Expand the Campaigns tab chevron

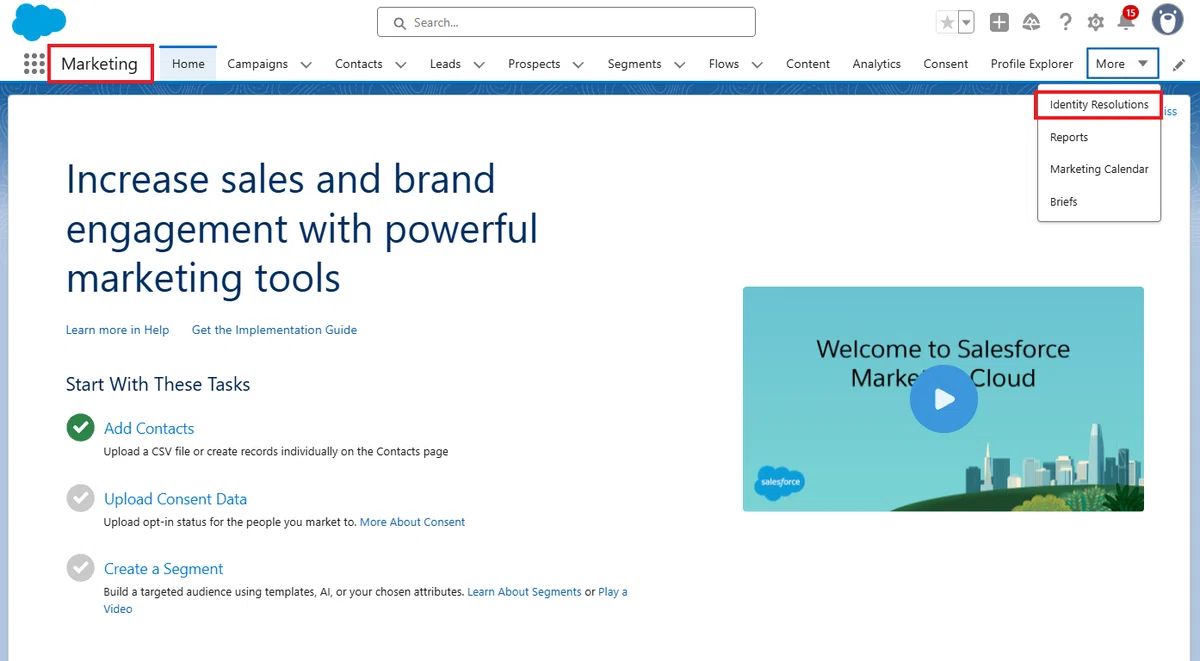[x=306, y=64]
